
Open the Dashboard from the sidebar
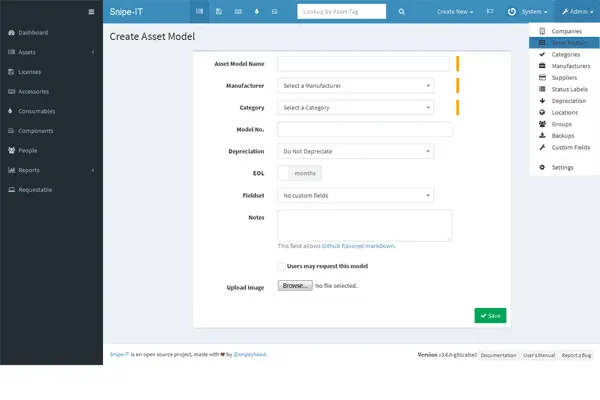33,33
